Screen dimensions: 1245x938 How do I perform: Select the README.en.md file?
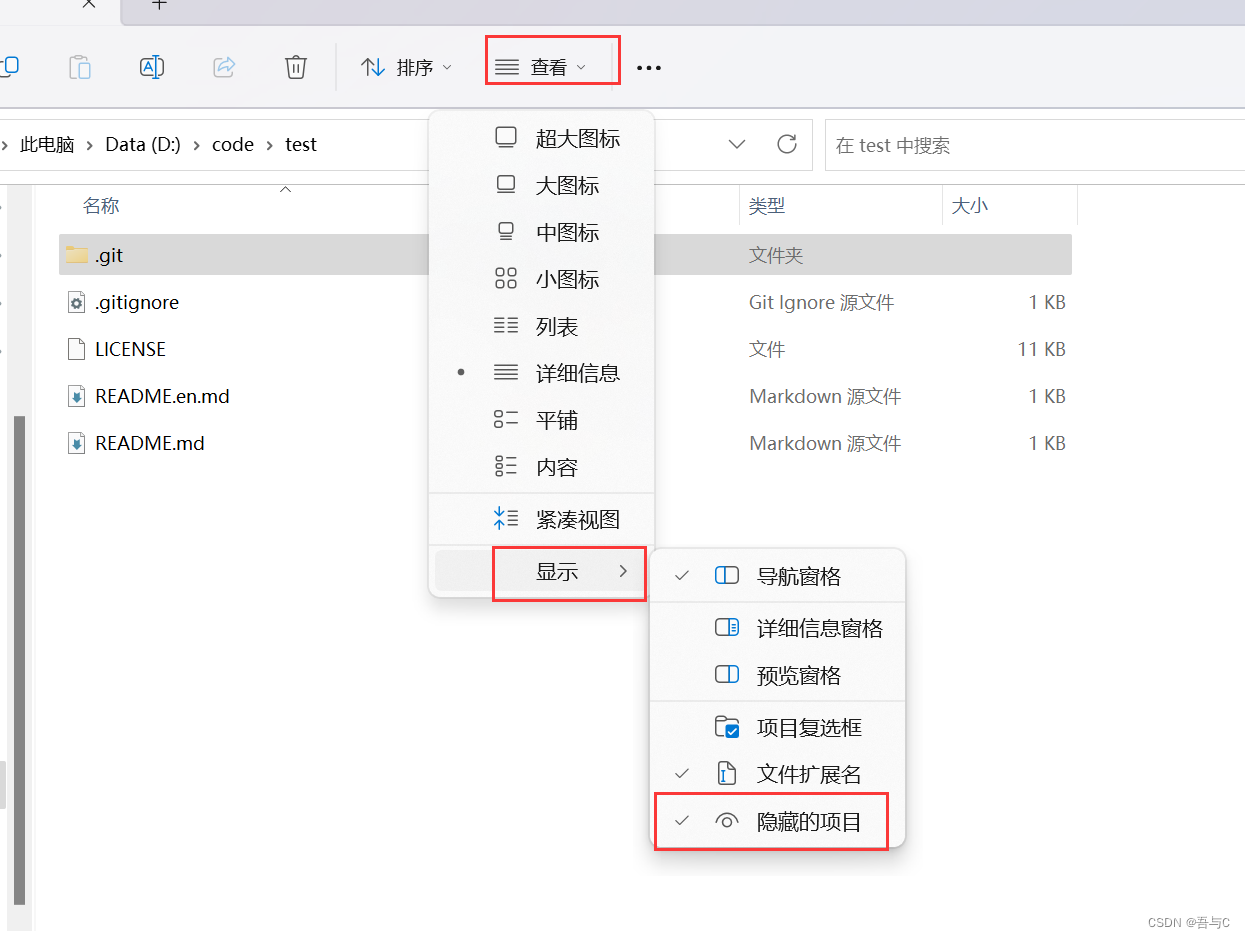162,396
